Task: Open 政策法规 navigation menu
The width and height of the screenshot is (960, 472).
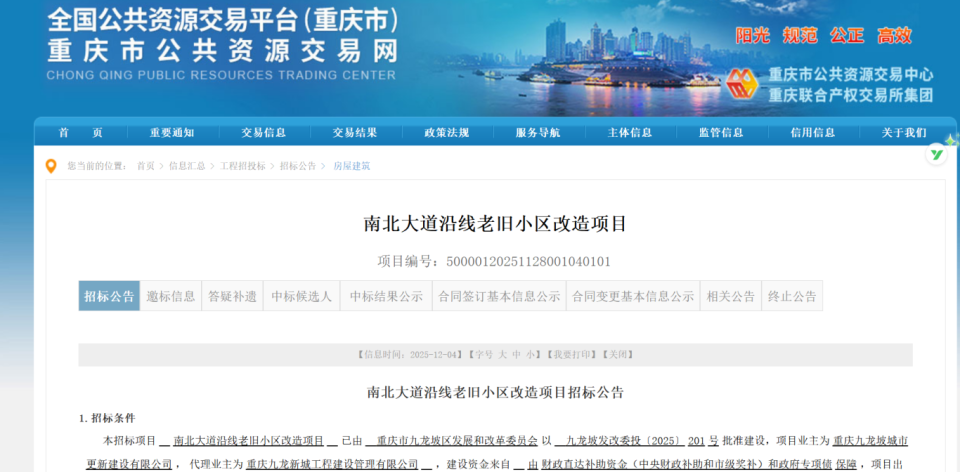Action: [447, 133]
